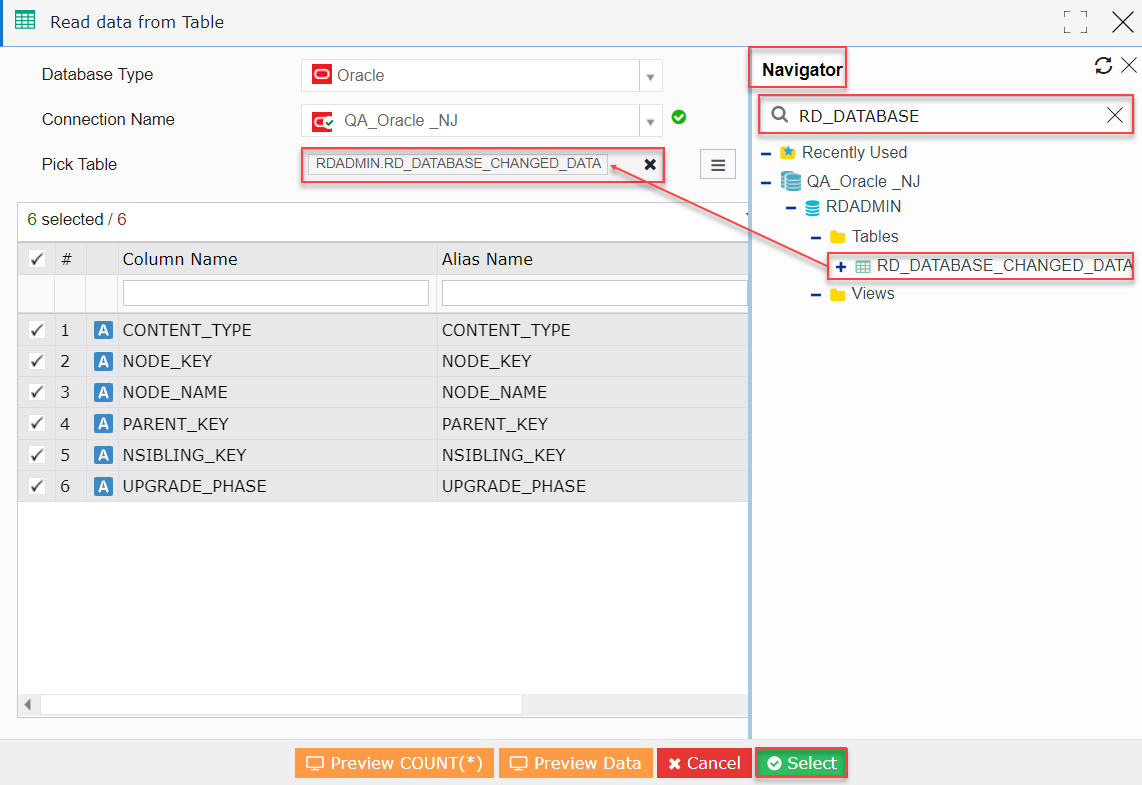Open the table options hamburger icon

click(x=718, y=164)
